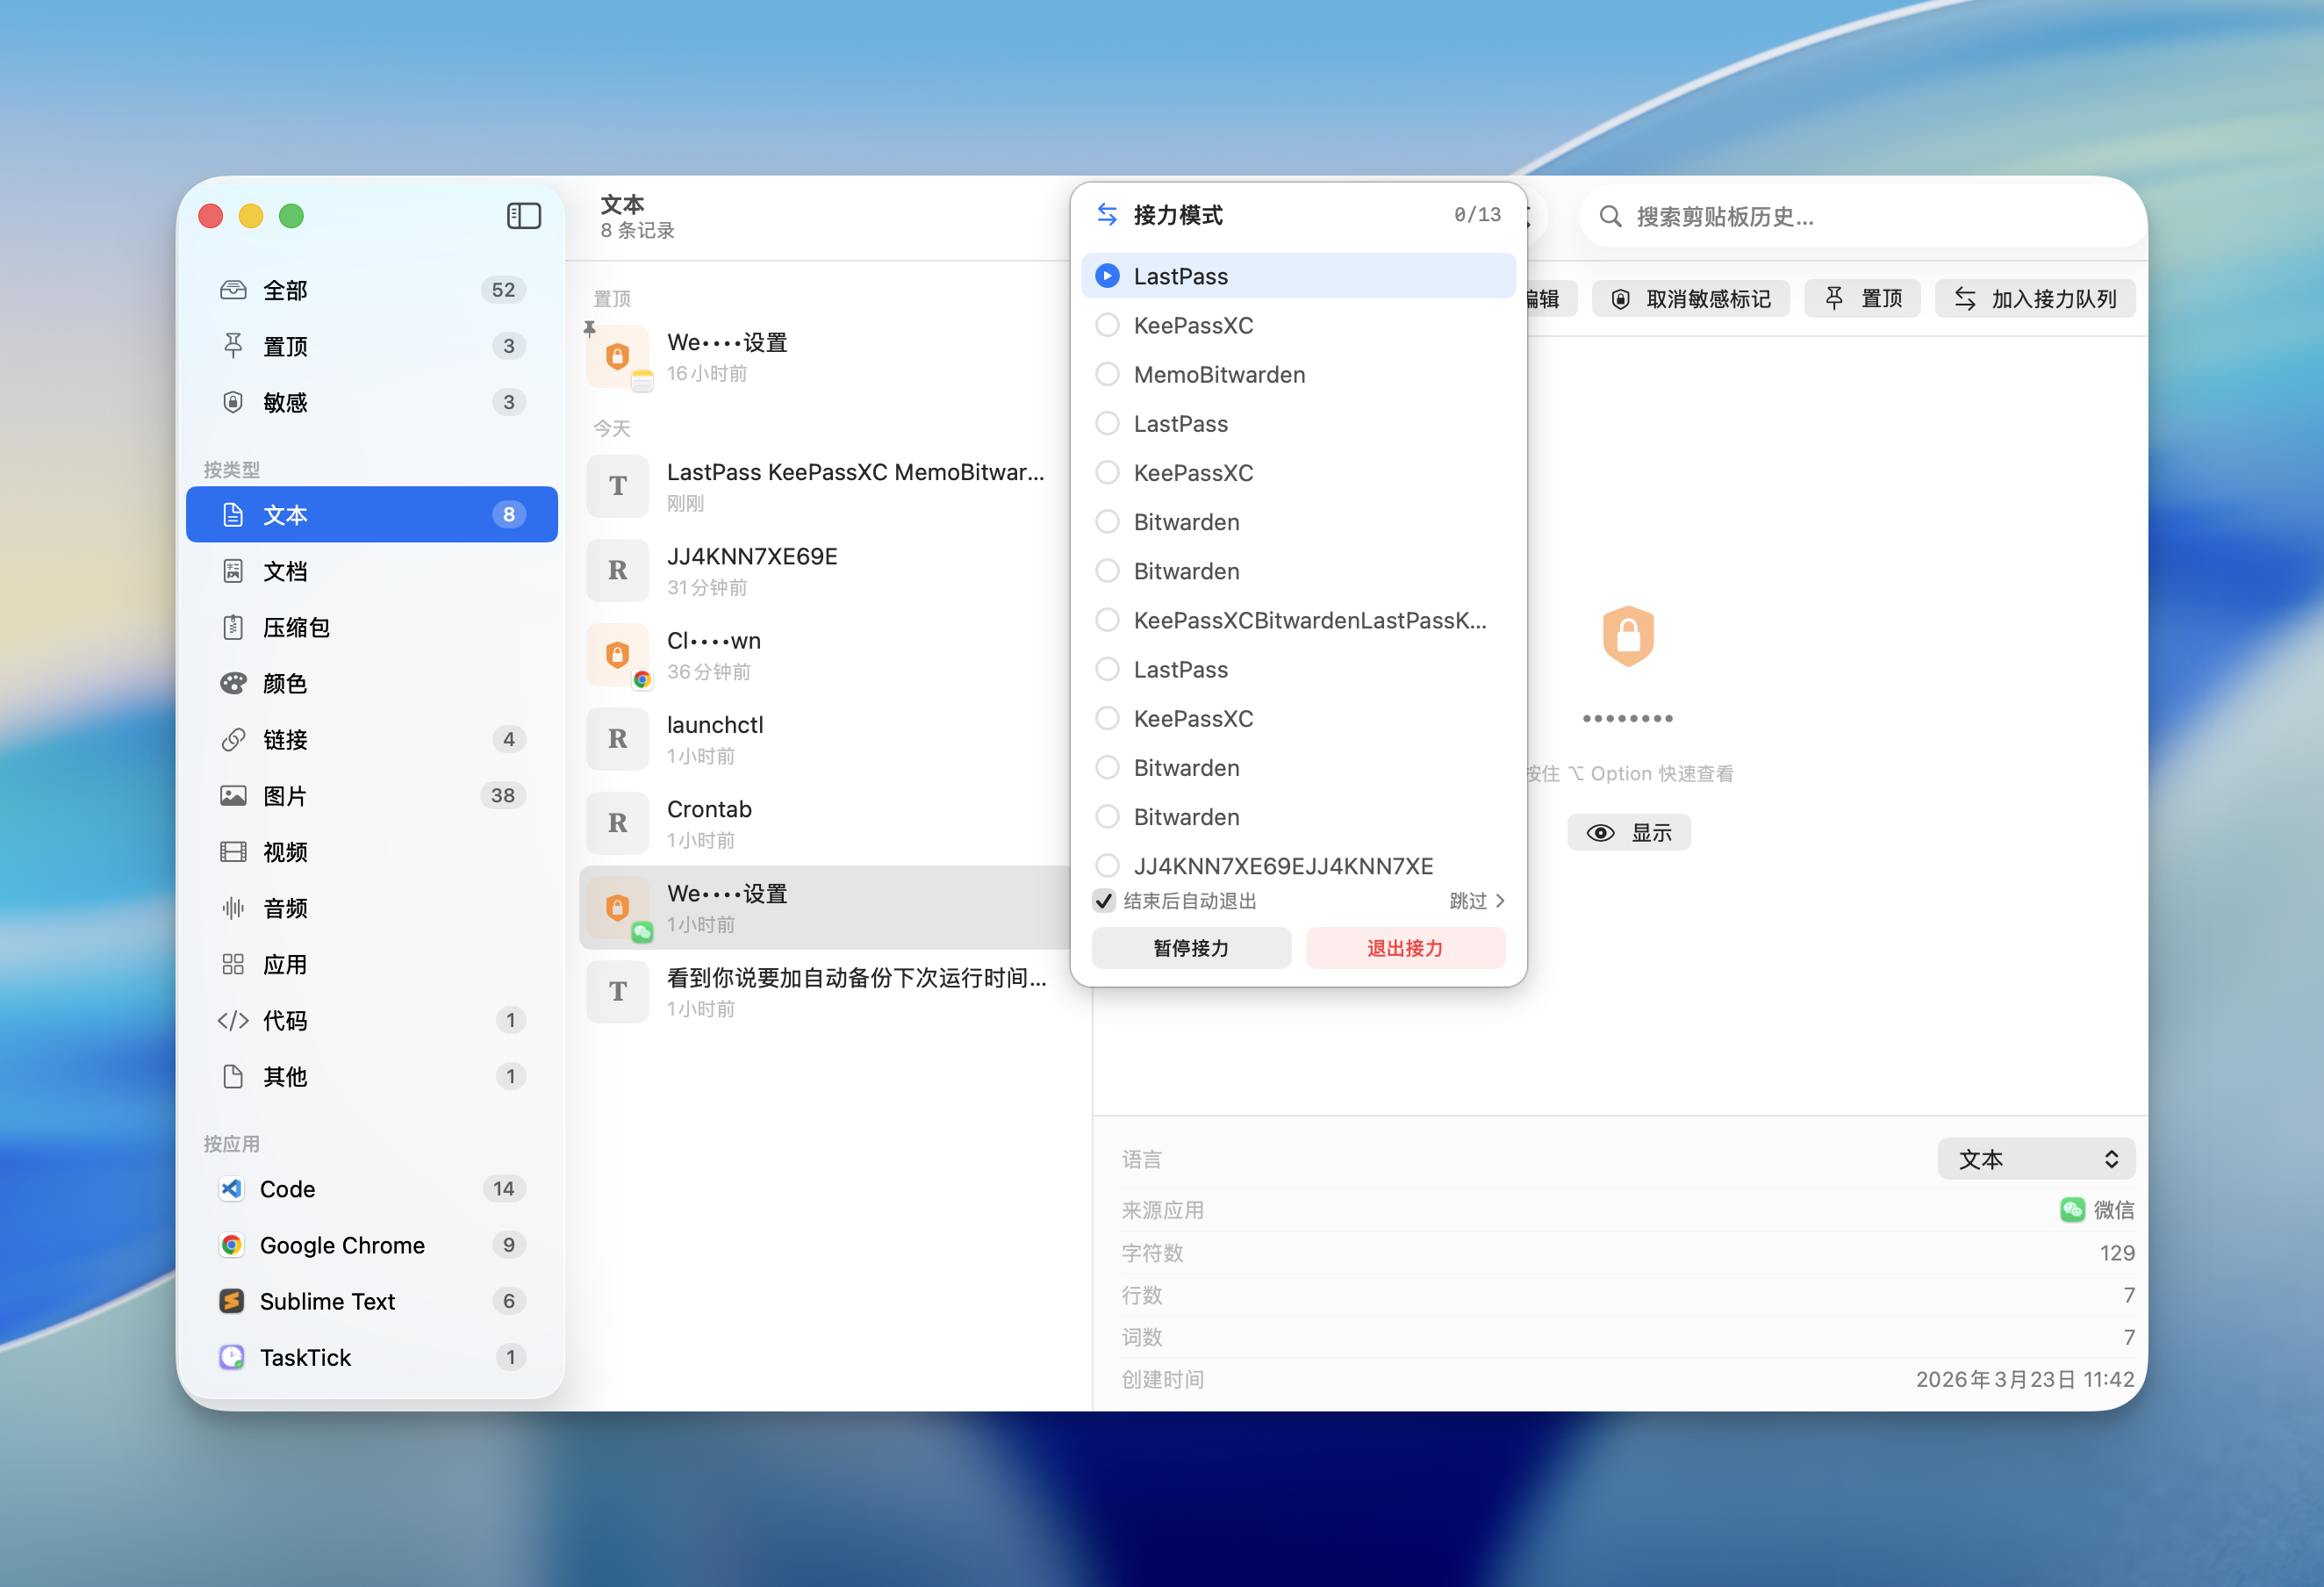Click the 暂停接力 button

click(x=1190, y=948)
